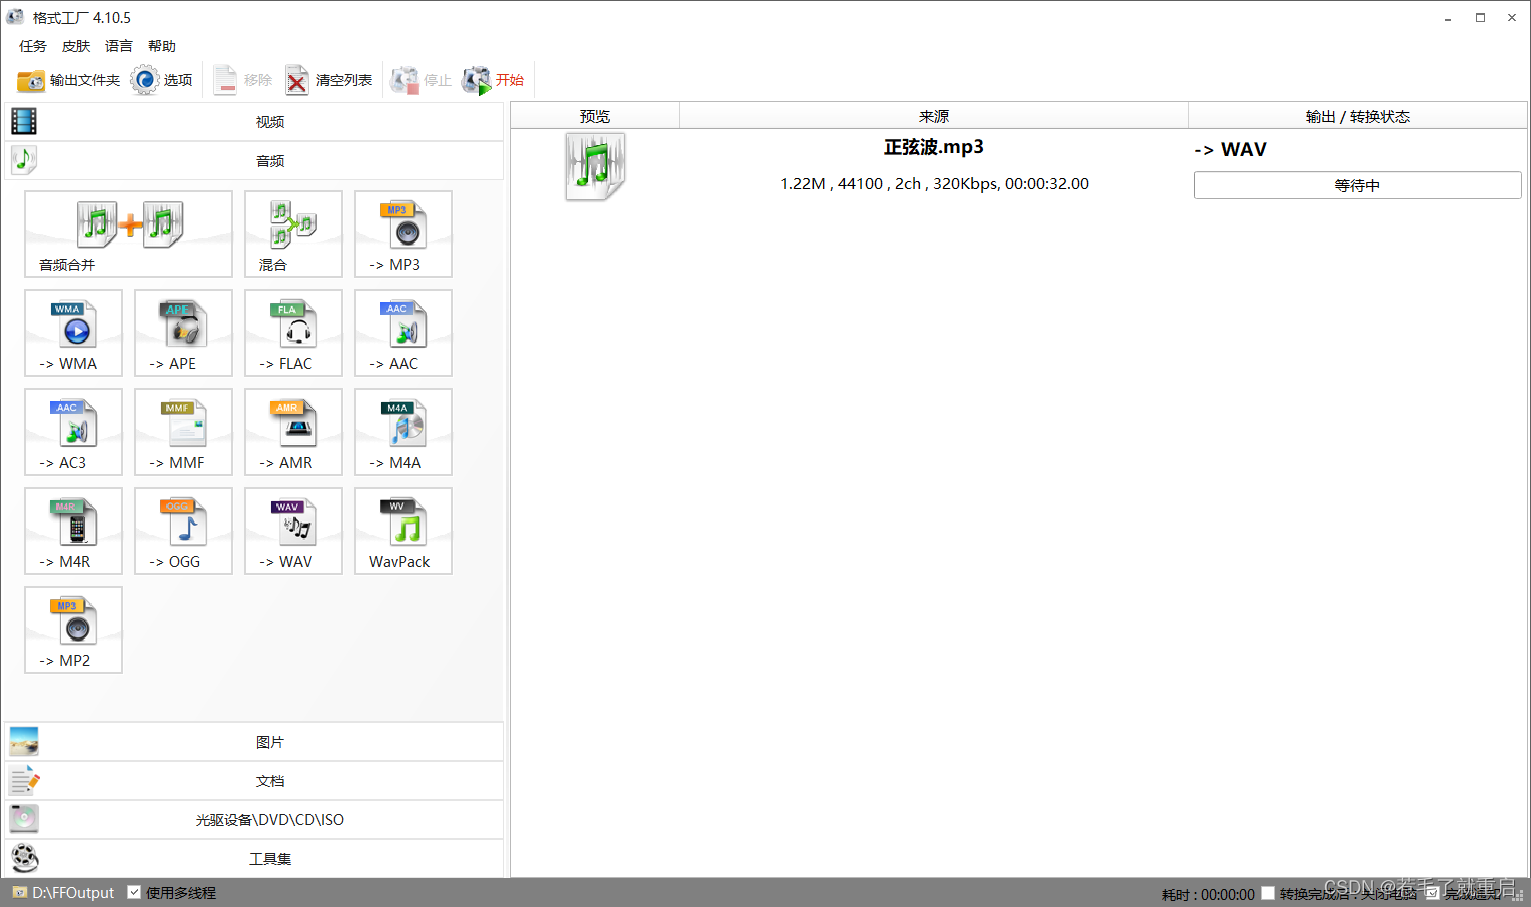Start conversion with 开始 button
Screen dimensions: 1531x907
click(493, 80)
